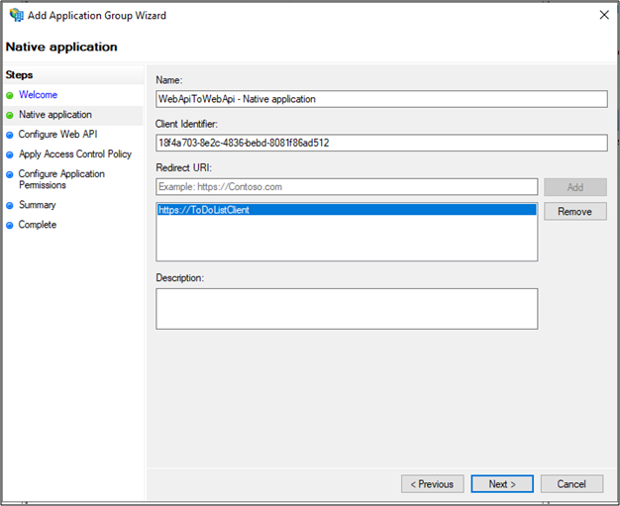Click the blue bullet beside Configure Application Permissions

[10, 174]
